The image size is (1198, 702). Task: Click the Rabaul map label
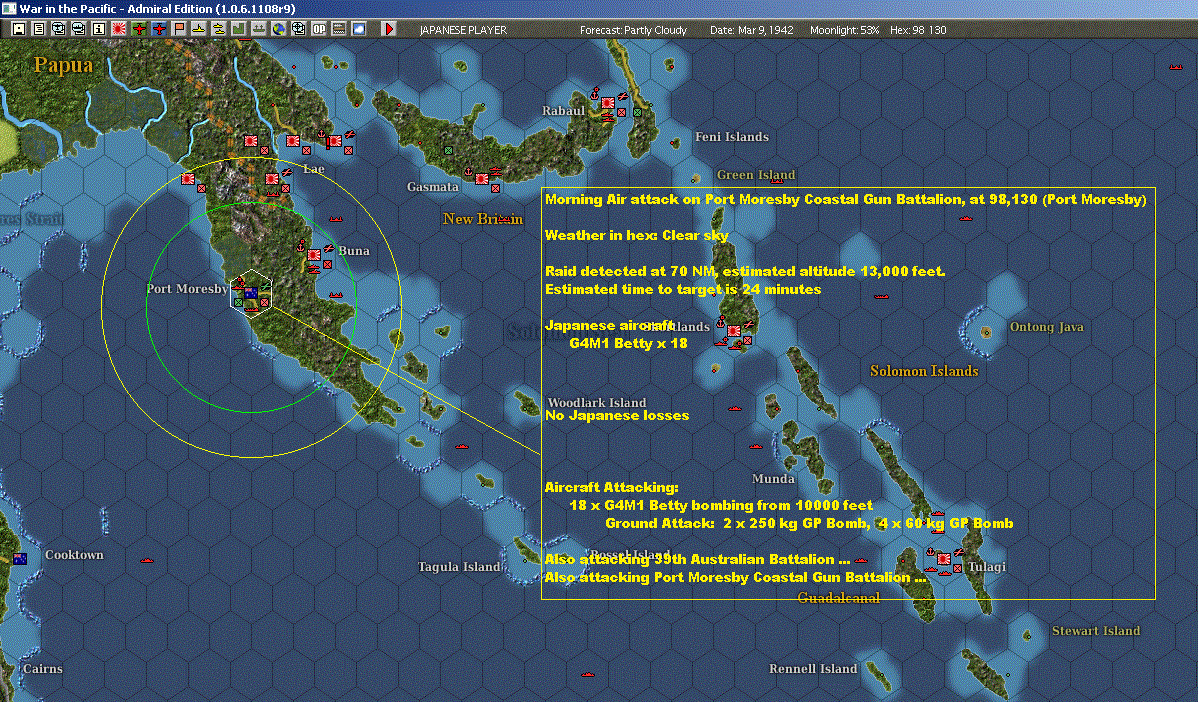click(563, 111)
